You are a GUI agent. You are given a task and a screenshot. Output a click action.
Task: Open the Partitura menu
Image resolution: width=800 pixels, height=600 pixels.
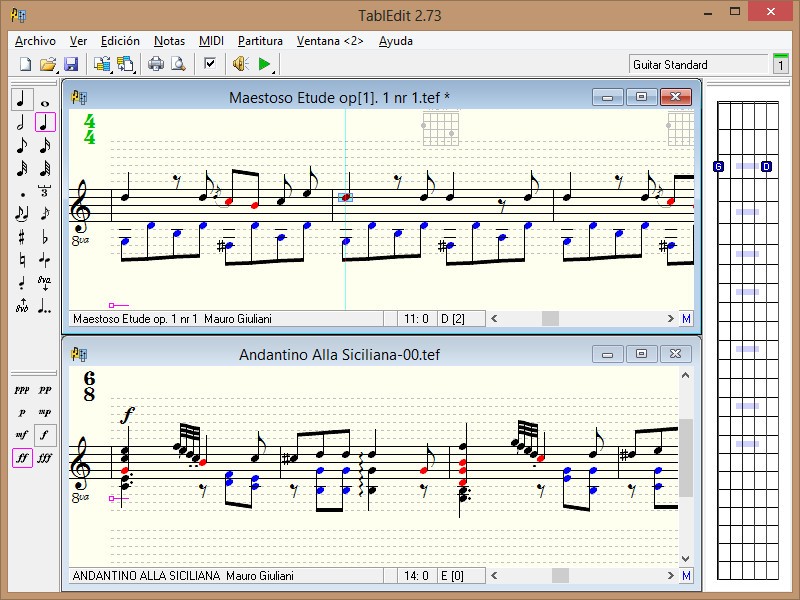click(260, 41)
